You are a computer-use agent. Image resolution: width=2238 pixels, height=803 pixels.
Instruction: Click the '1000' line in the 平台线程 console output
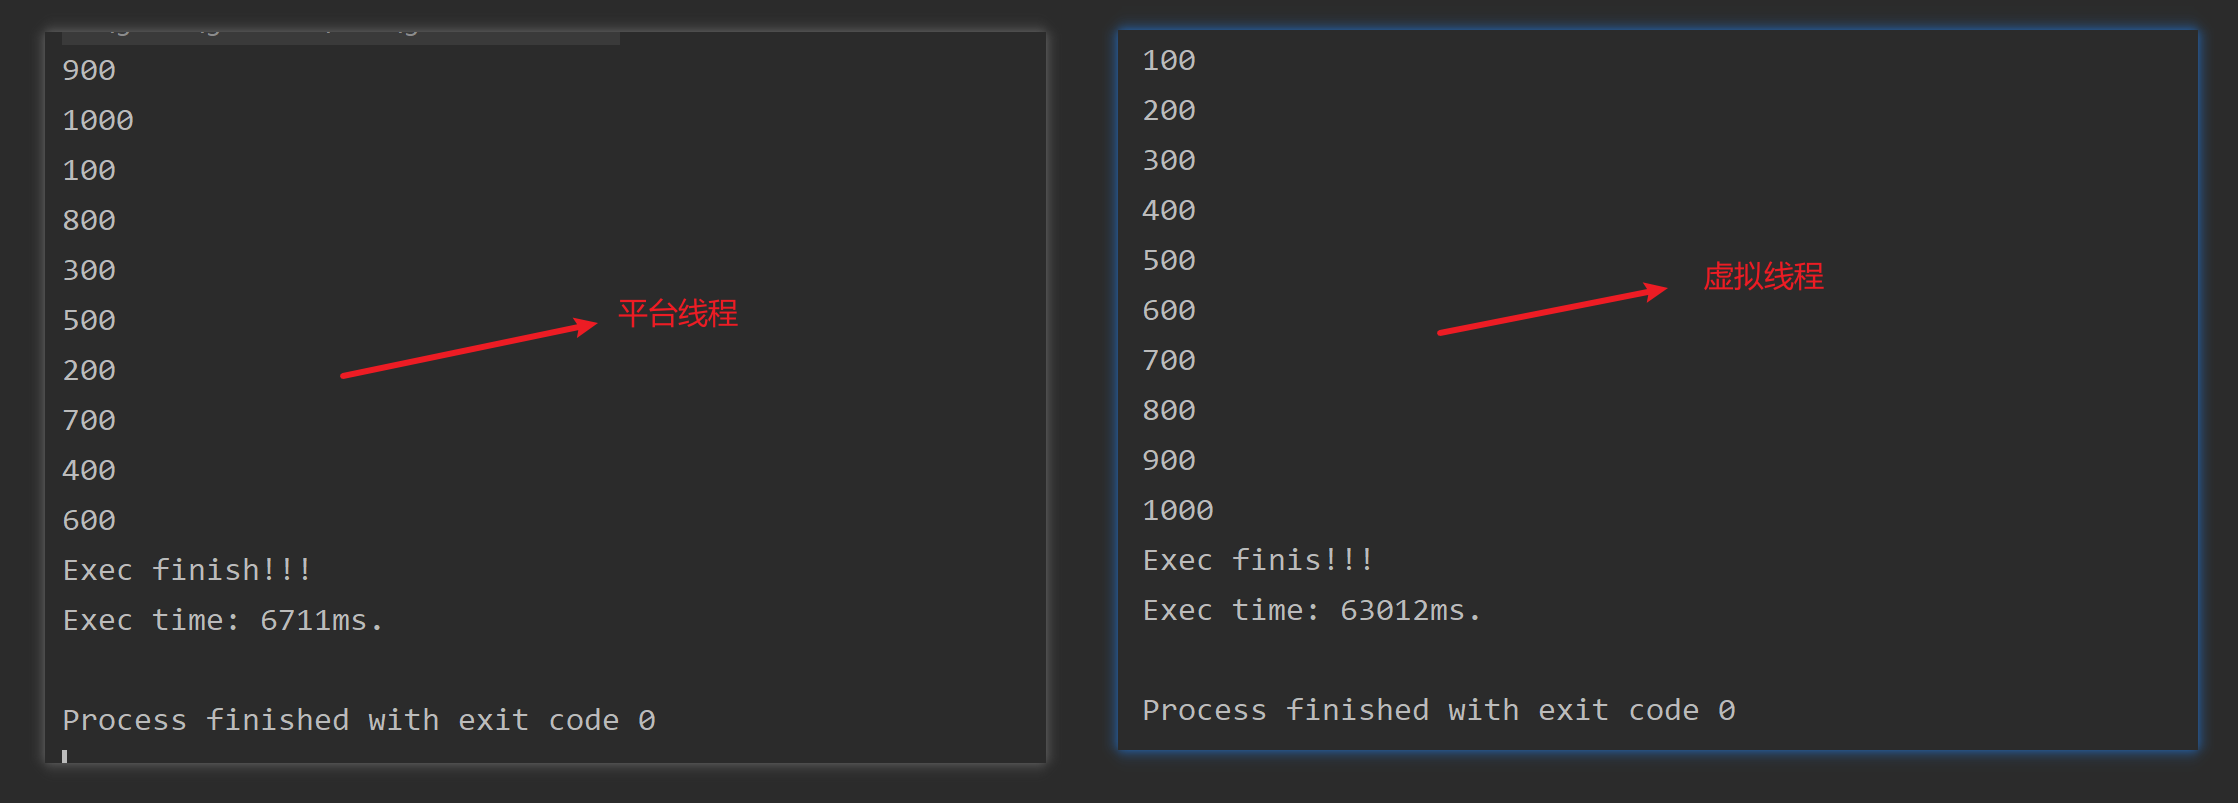98,121
